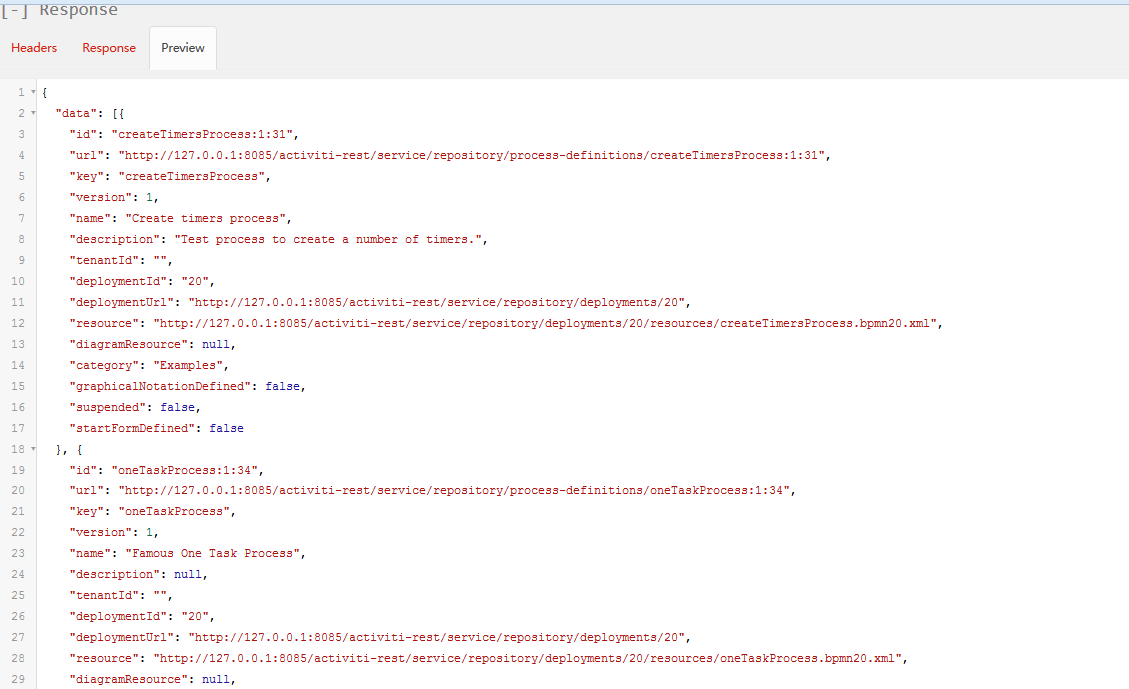Click the "oneTaskProcess:1:34" id value
Image resolution: width=1129 pixels, height=689 pixels.
(185, 470)
